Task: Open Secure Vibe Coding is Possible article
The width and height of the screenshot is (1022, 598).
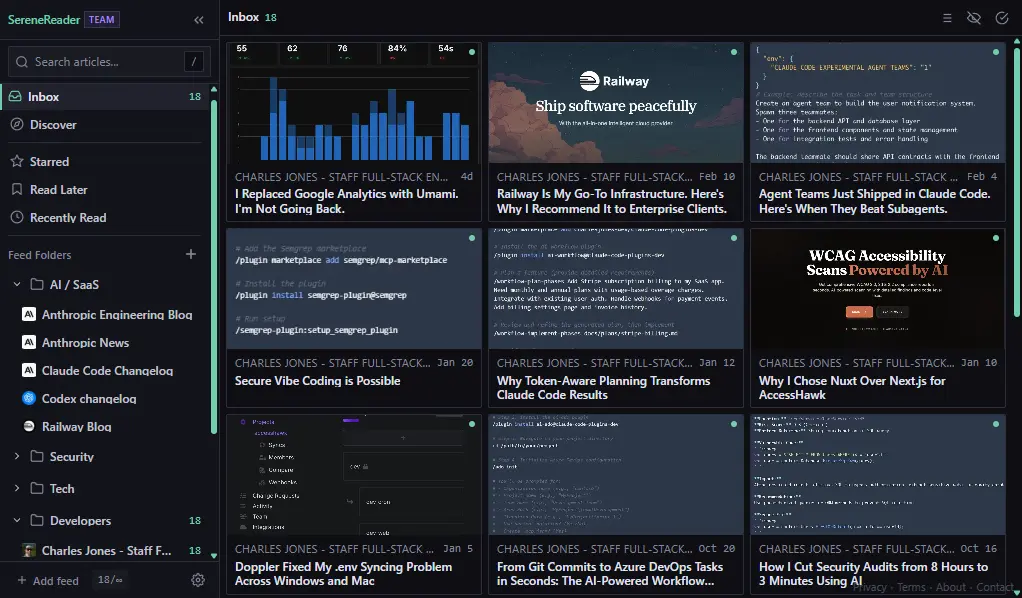Action: click(x=317, y=381)
